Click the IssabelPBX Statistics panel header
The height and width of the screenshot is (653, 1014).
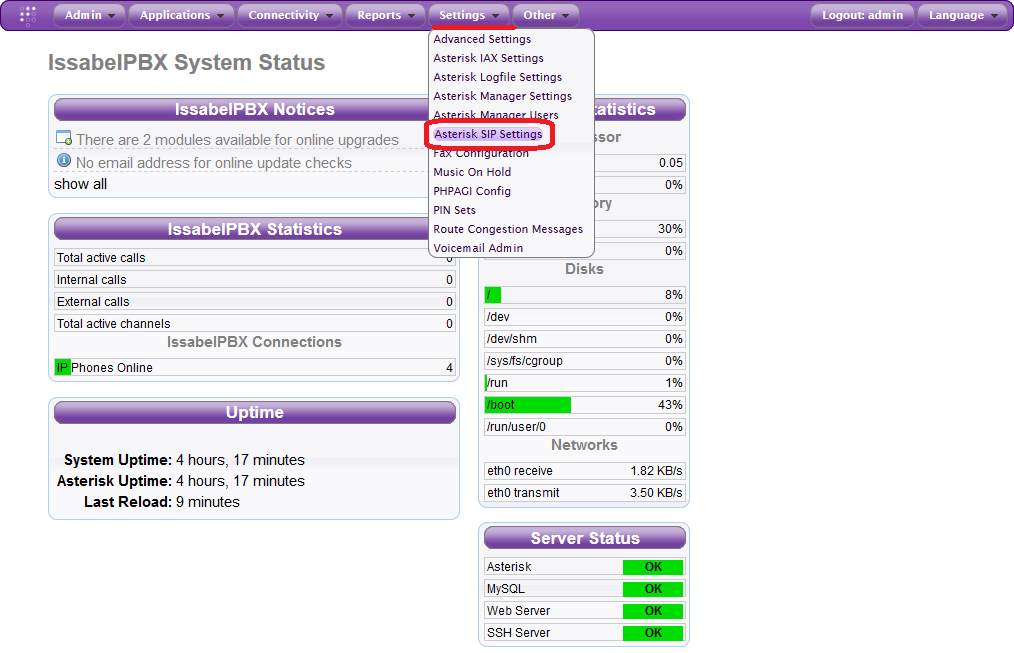[x=255, y=230]
